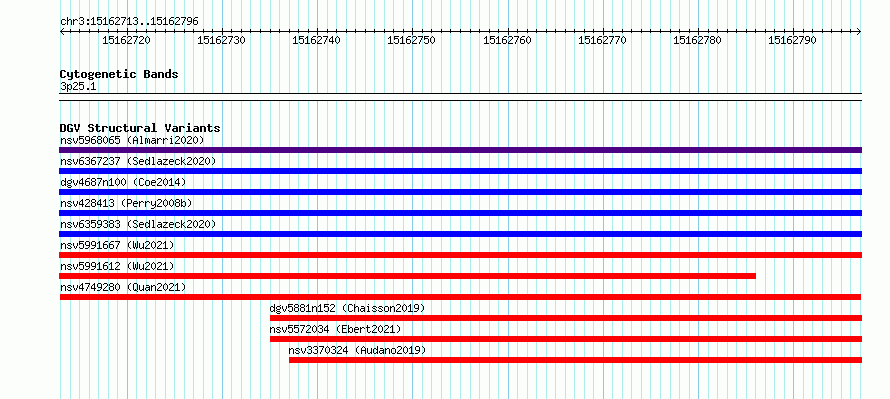Click the red bar under nsv5991667
Viewport: 890px width, 399px height.
(x=460, y=255)
